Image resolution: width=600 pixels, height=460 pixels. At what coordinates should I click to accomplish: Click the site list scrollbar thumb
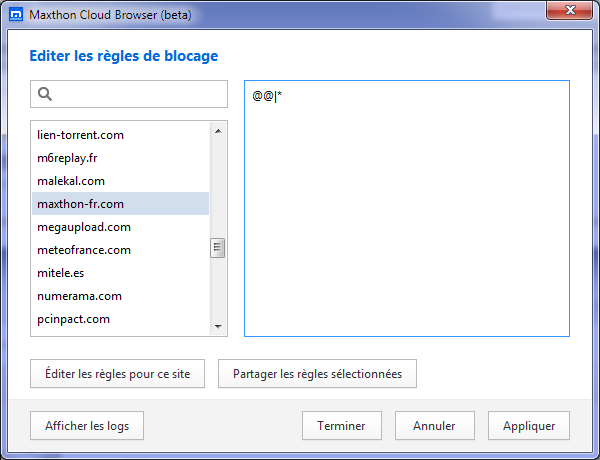point(218,248)
